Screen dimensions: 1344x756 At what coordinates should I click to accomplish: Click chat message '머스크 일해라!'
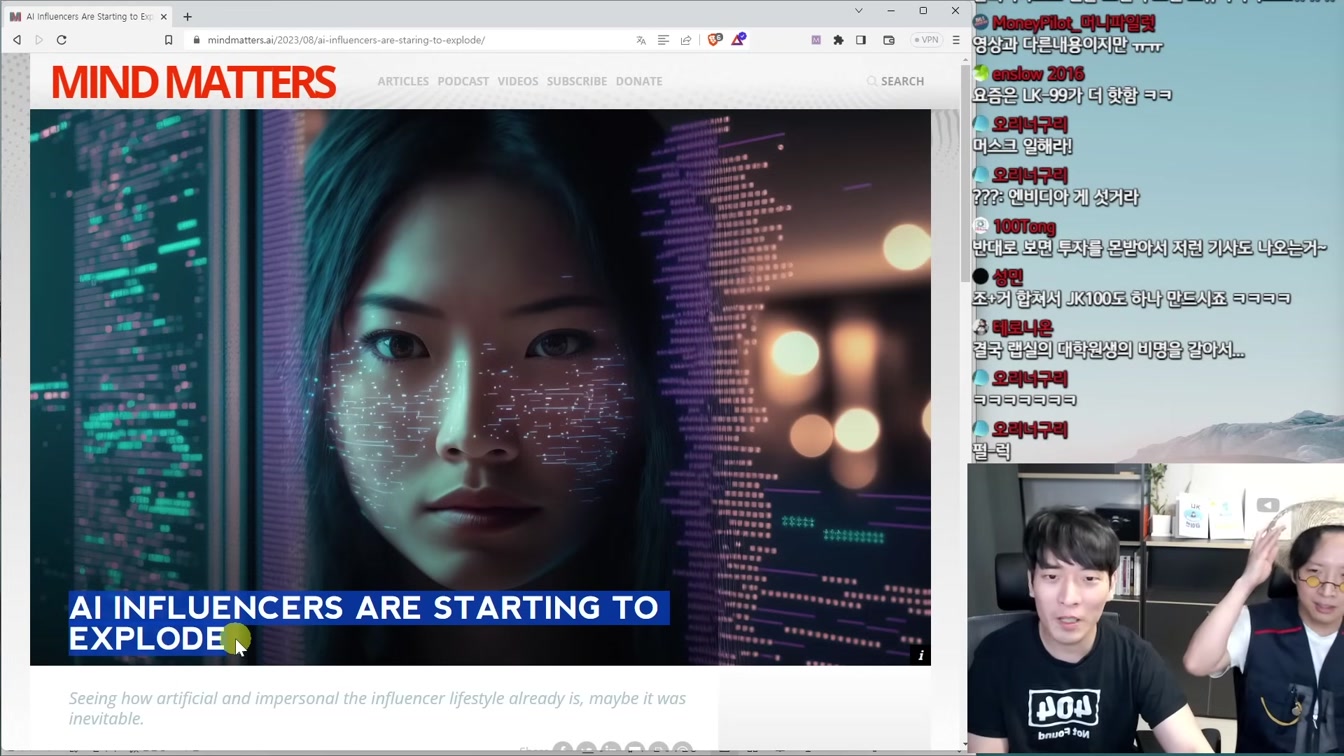pos(1022,146)
